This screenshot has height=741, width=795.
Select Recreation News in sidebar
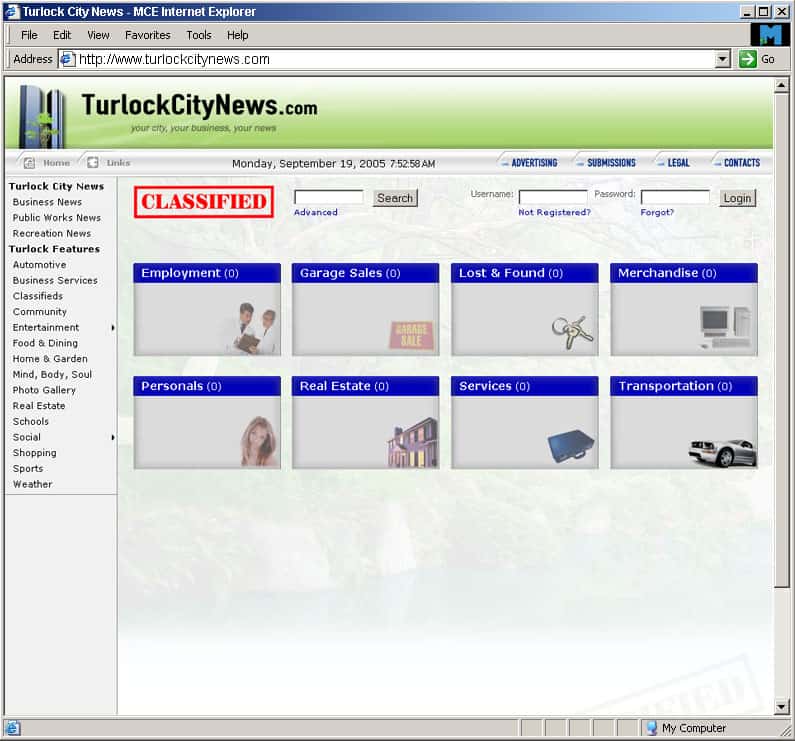click(x=52, y=234)
